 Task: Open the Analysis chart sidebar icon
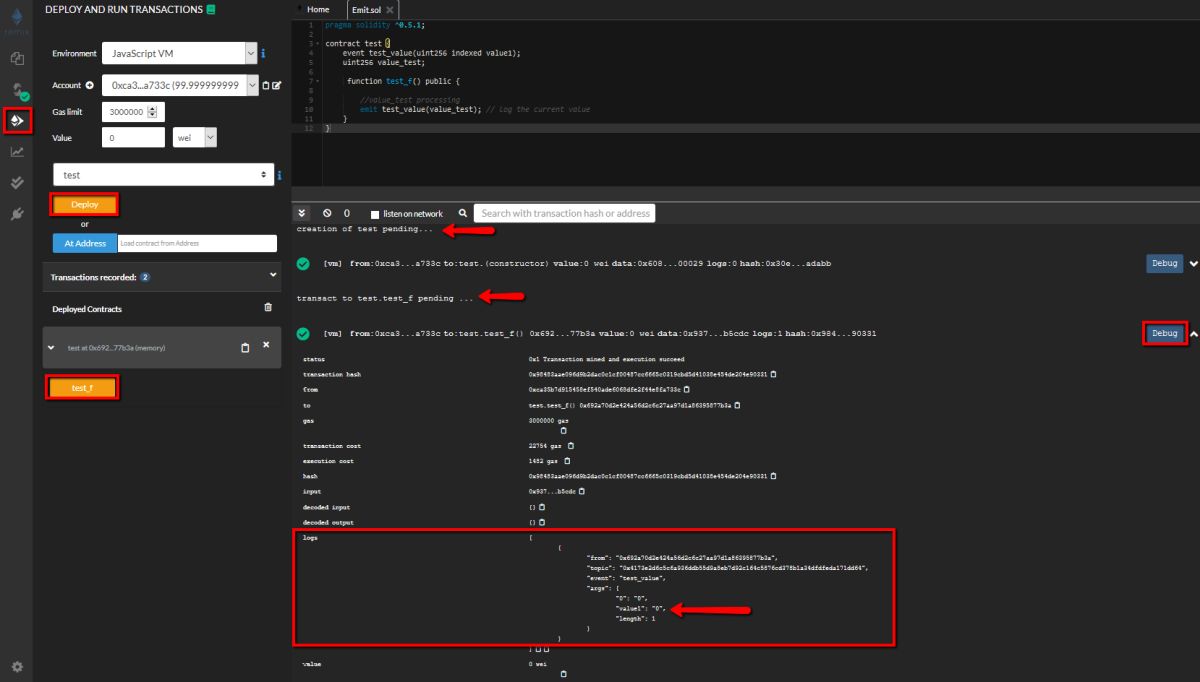coord(17,152)
